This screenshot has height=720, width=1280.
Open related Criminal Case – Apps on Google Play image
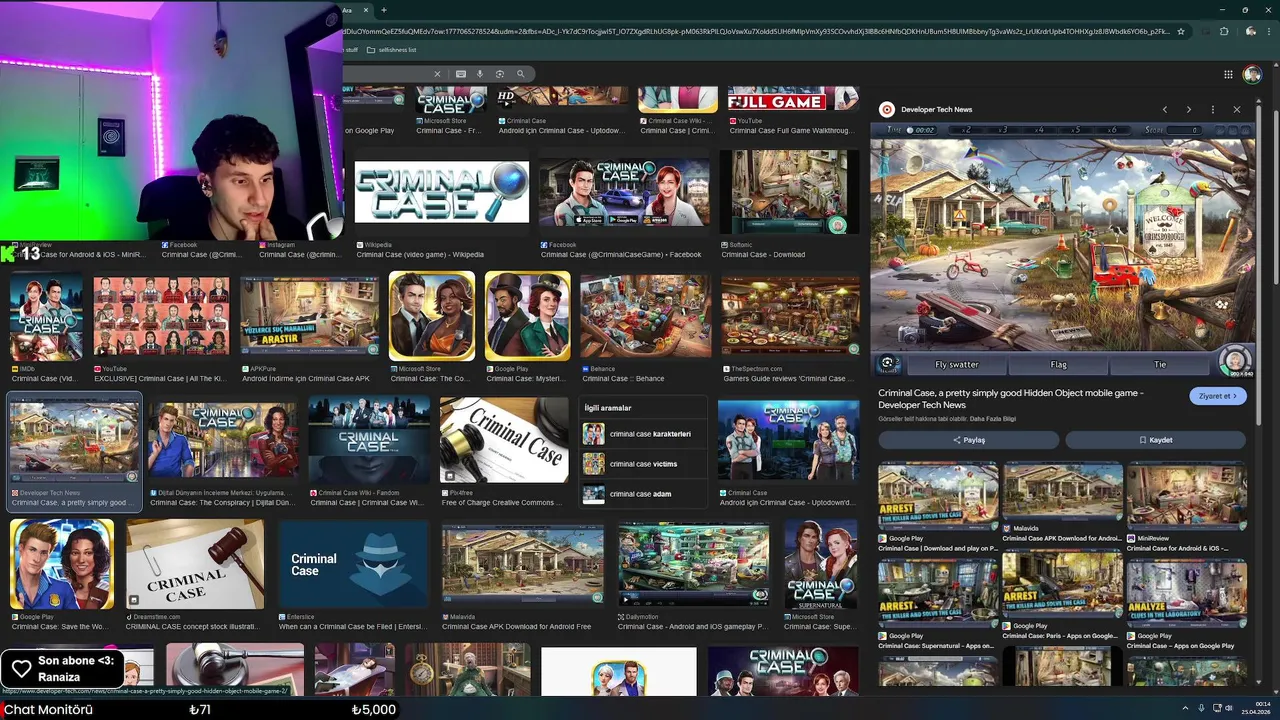pos(1186,592)
